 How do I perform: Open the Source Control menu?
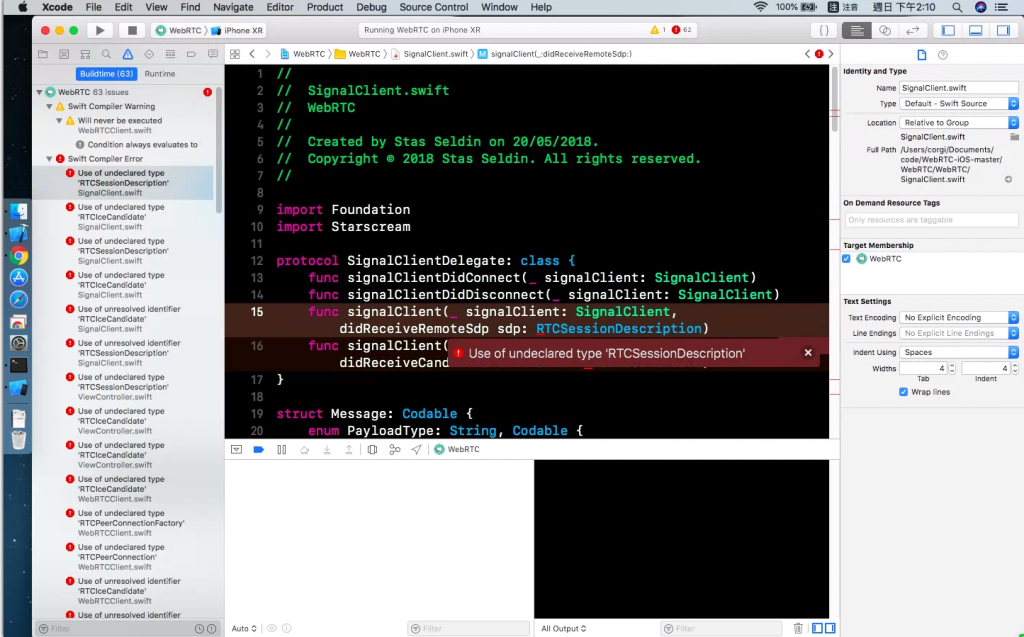click(x=434, y=7)
